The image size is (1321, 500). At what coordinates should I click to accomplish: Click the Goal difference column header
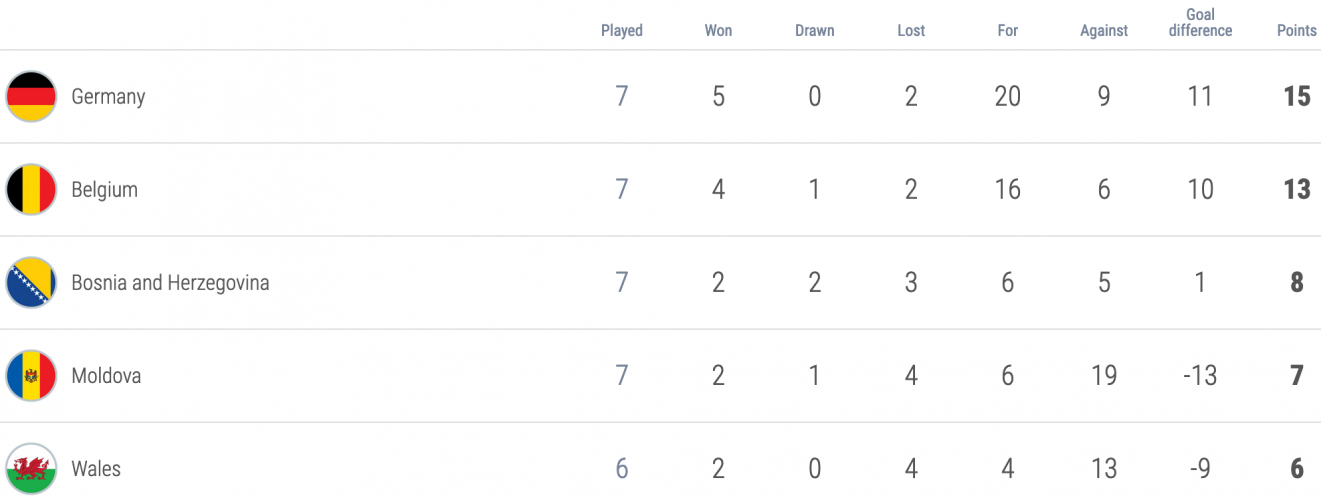pos(1200,23)
